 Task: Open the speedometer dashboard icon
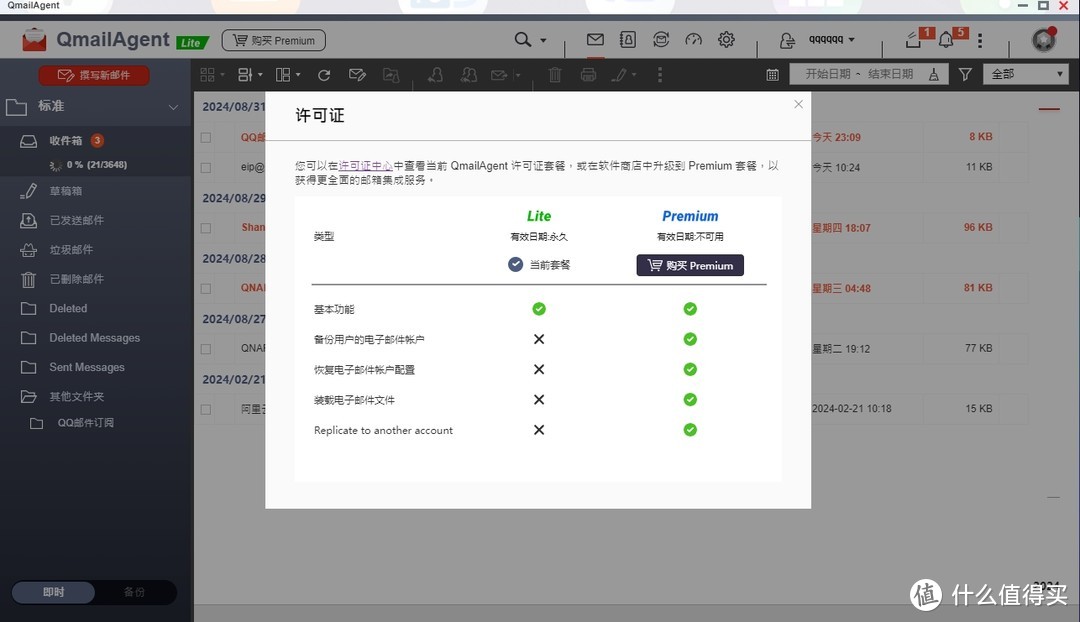(x=693, y=40)
